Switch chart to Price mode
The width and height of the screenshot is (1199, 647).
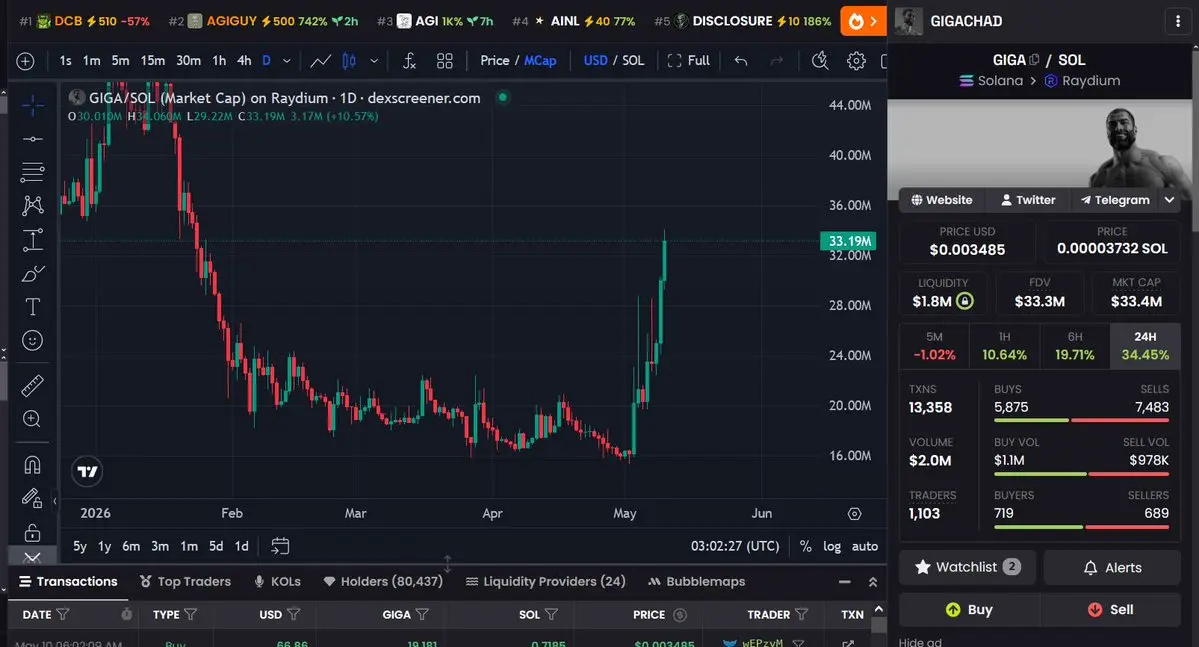click(x=494, y=60)
